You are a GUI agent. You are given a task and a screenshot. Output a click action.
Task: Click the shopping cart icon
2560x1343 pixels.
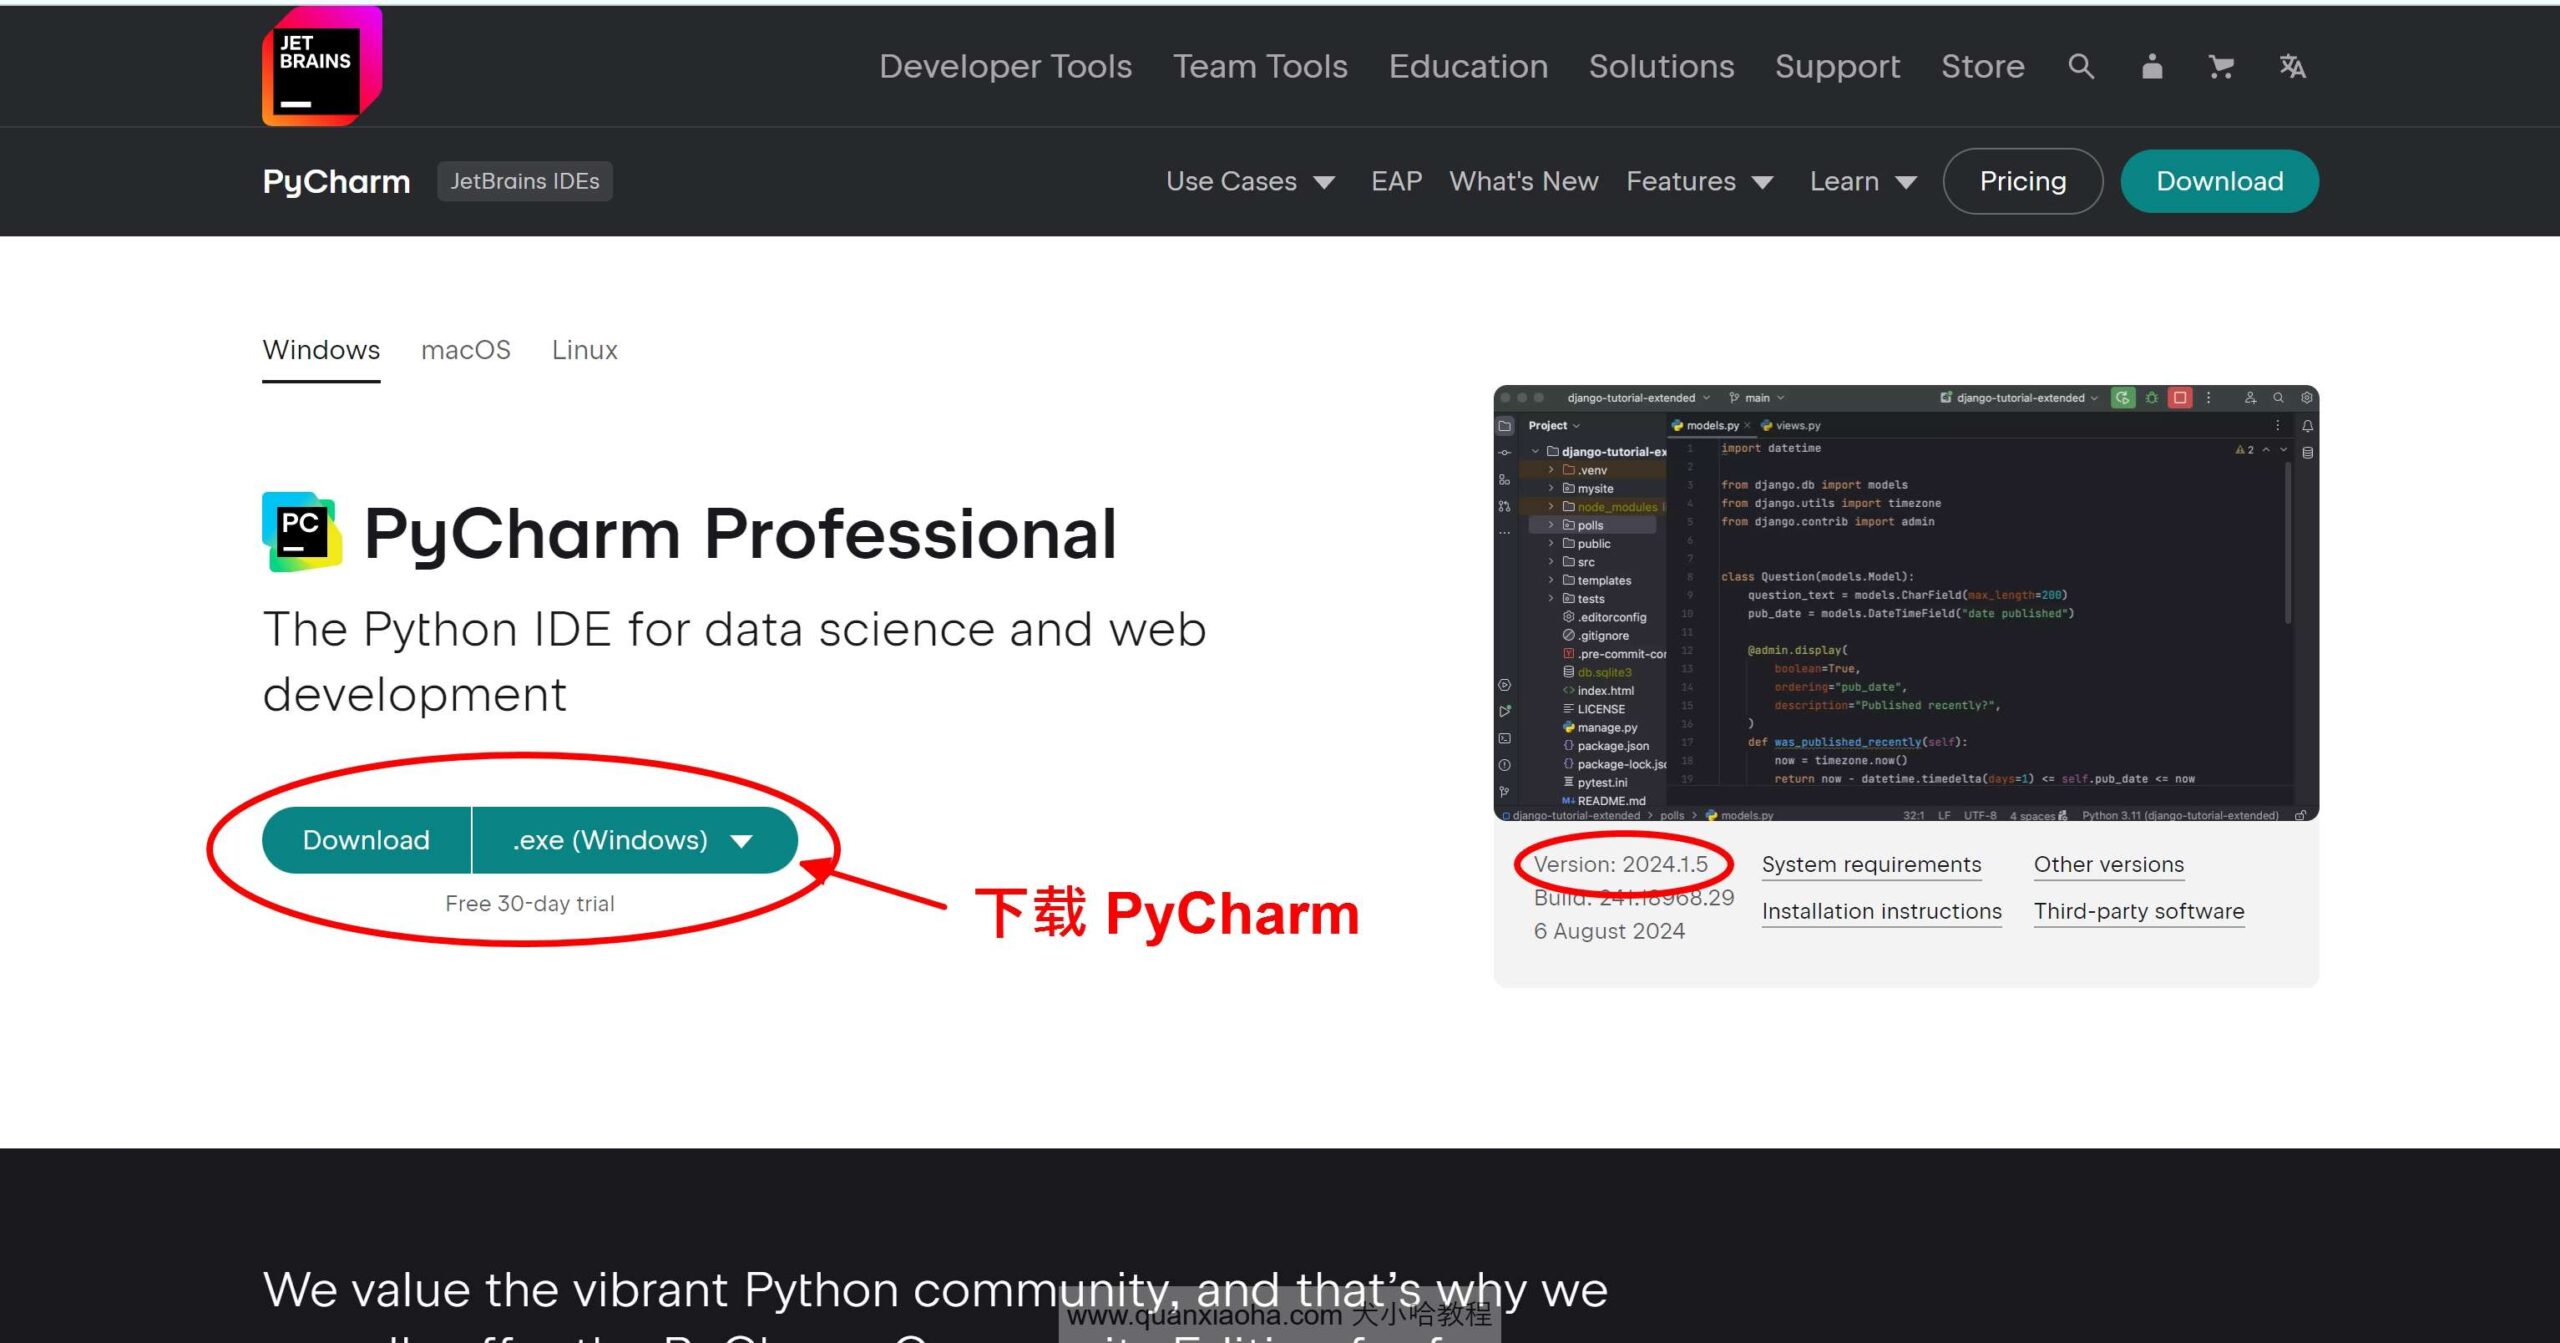point(2218,68)
